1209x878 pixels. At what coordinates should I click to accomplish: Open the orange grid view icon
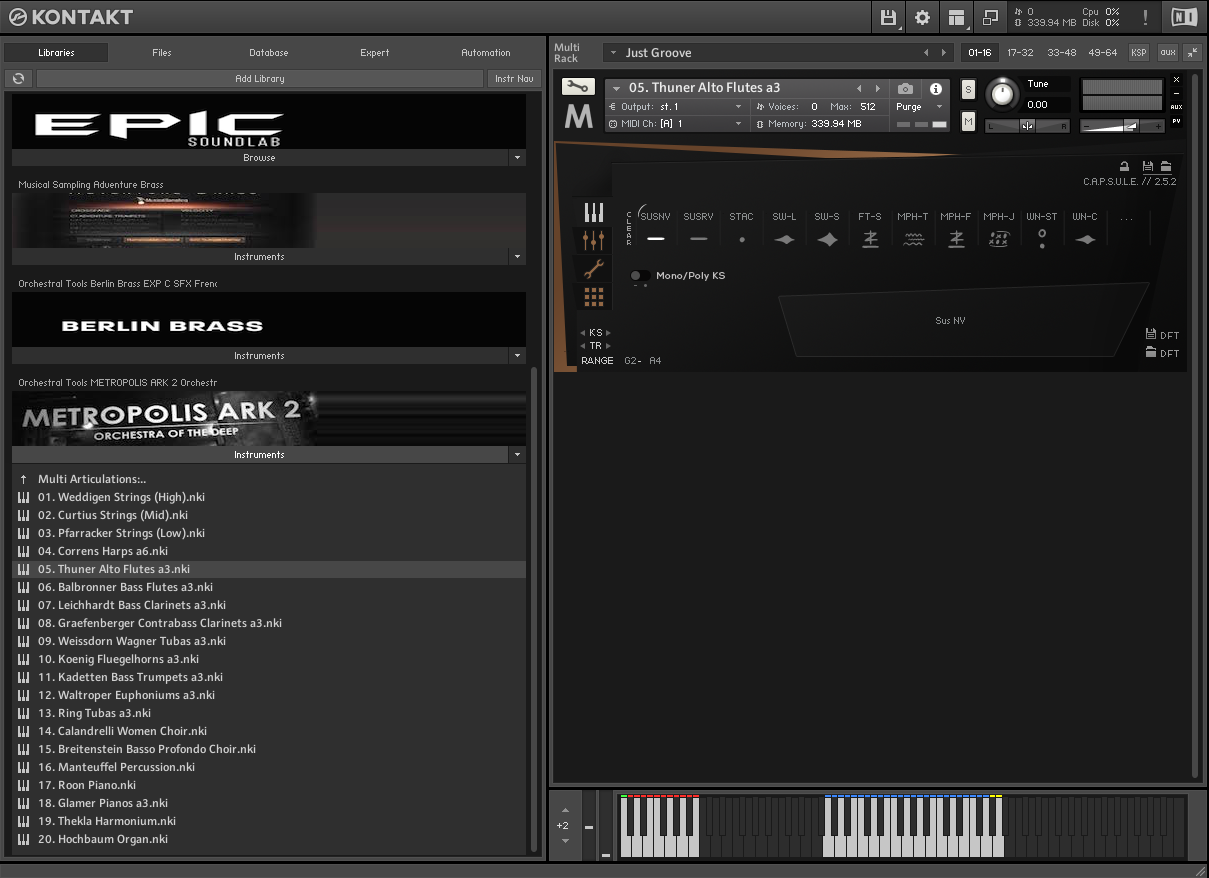click(594, 297)
